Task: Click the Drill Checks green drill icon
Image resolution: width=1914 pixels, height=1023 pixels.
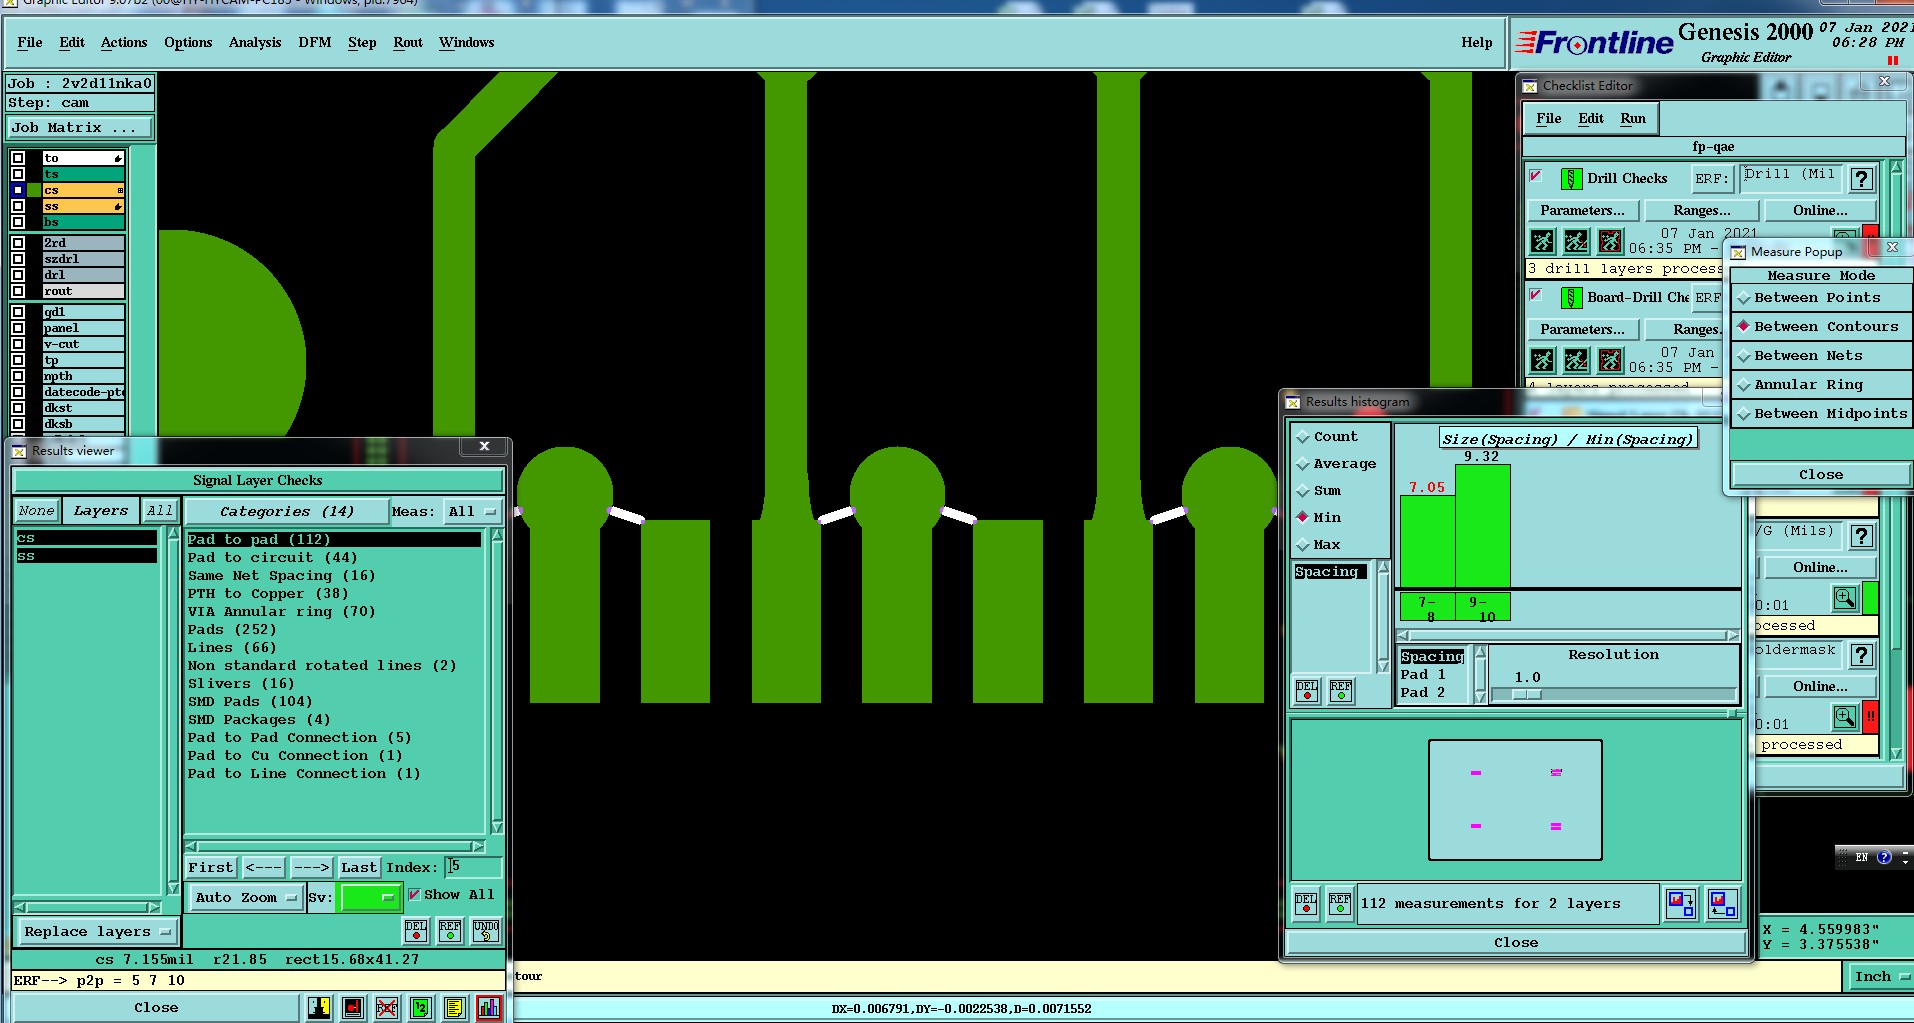Action: [x=1571, y=179]
